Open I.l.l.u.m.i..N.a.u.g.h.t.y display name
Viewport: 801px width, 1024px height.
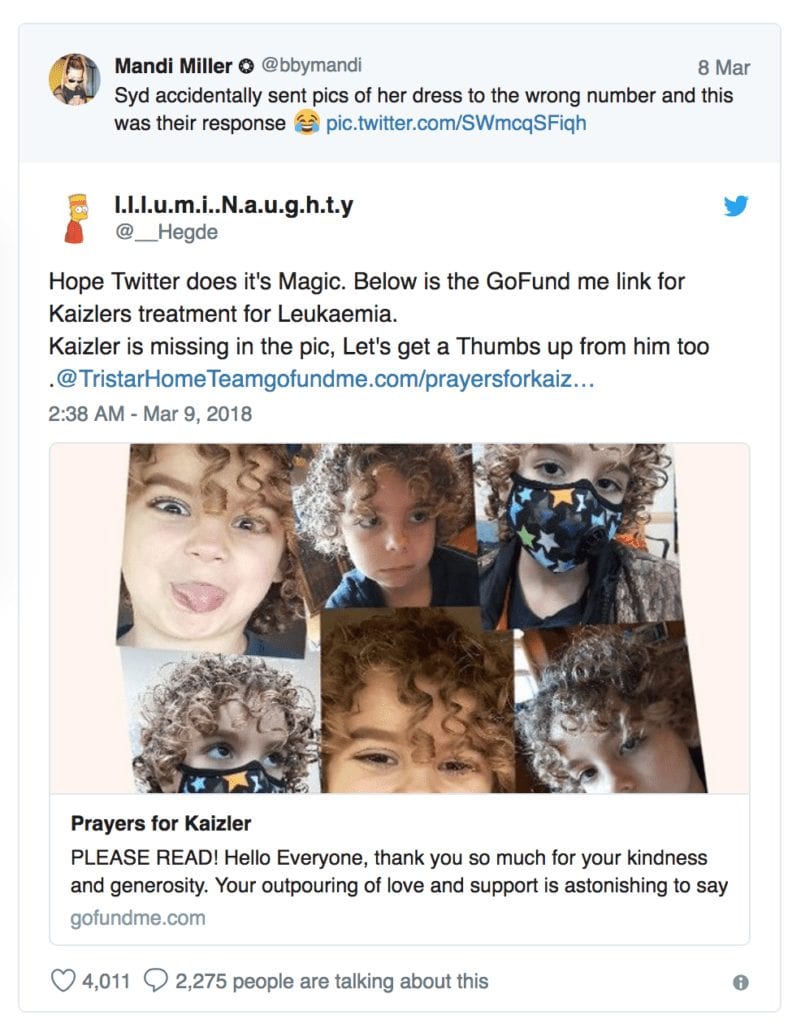click(234, 204)
